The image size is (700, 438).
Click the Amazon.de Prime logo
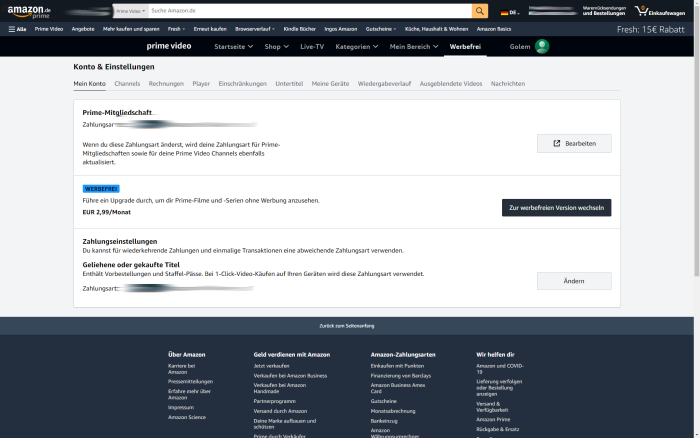pyautogui.click(x=29, y=12)
